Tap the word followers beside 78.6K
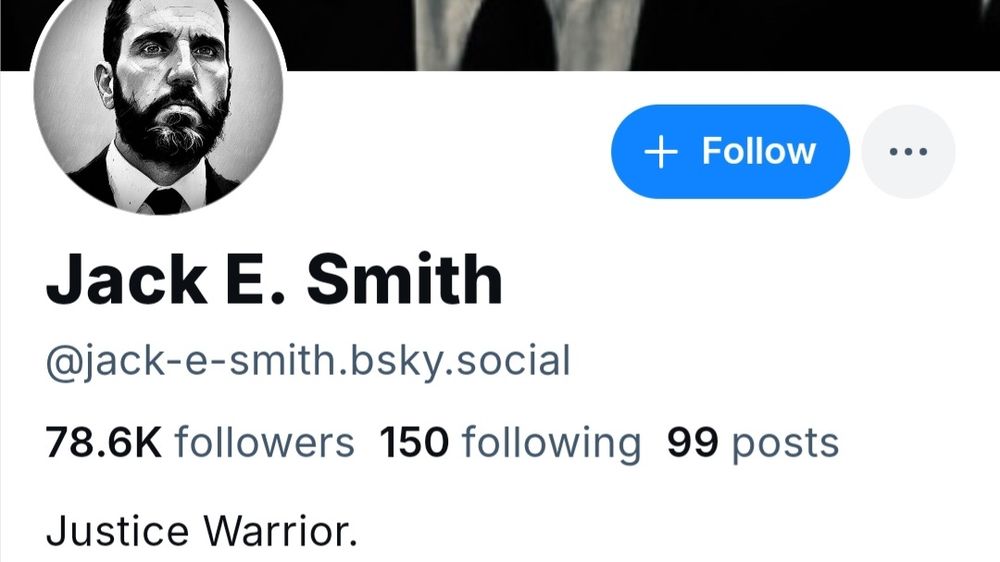 tap(265, 442)
